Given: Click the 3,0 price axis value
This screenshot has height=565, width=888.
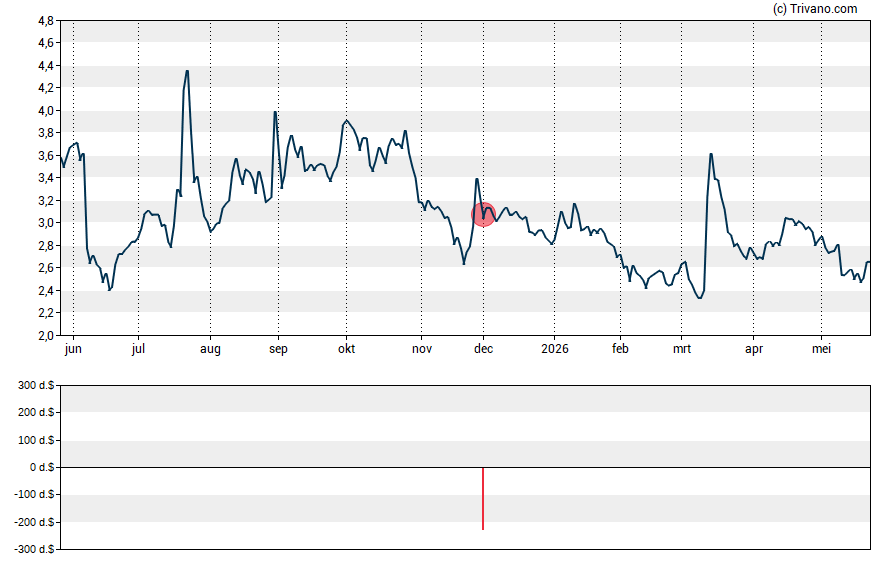Looking at the screenshot, I should point(46,223).
